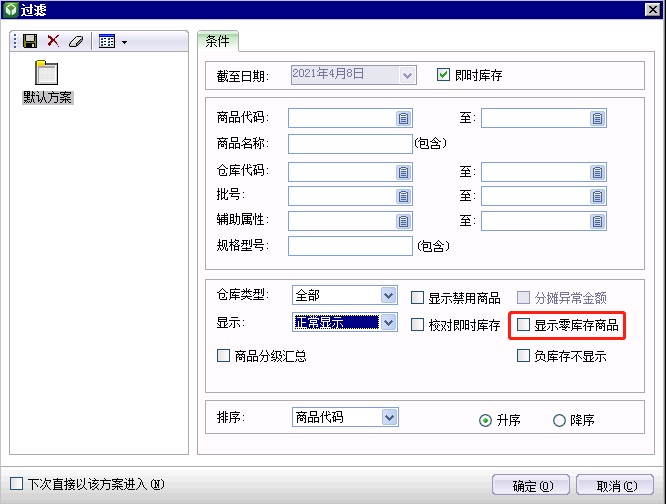Screen dimensions: 666x504
Task: Enable 显示零库存商品 checkbox
Action: point(524,325)
